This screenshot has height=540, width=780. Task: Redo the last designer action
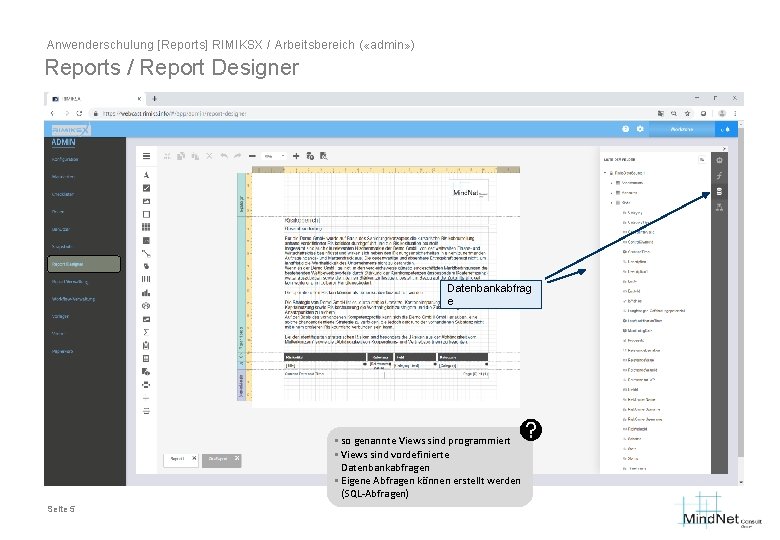[x=238, y=156]
